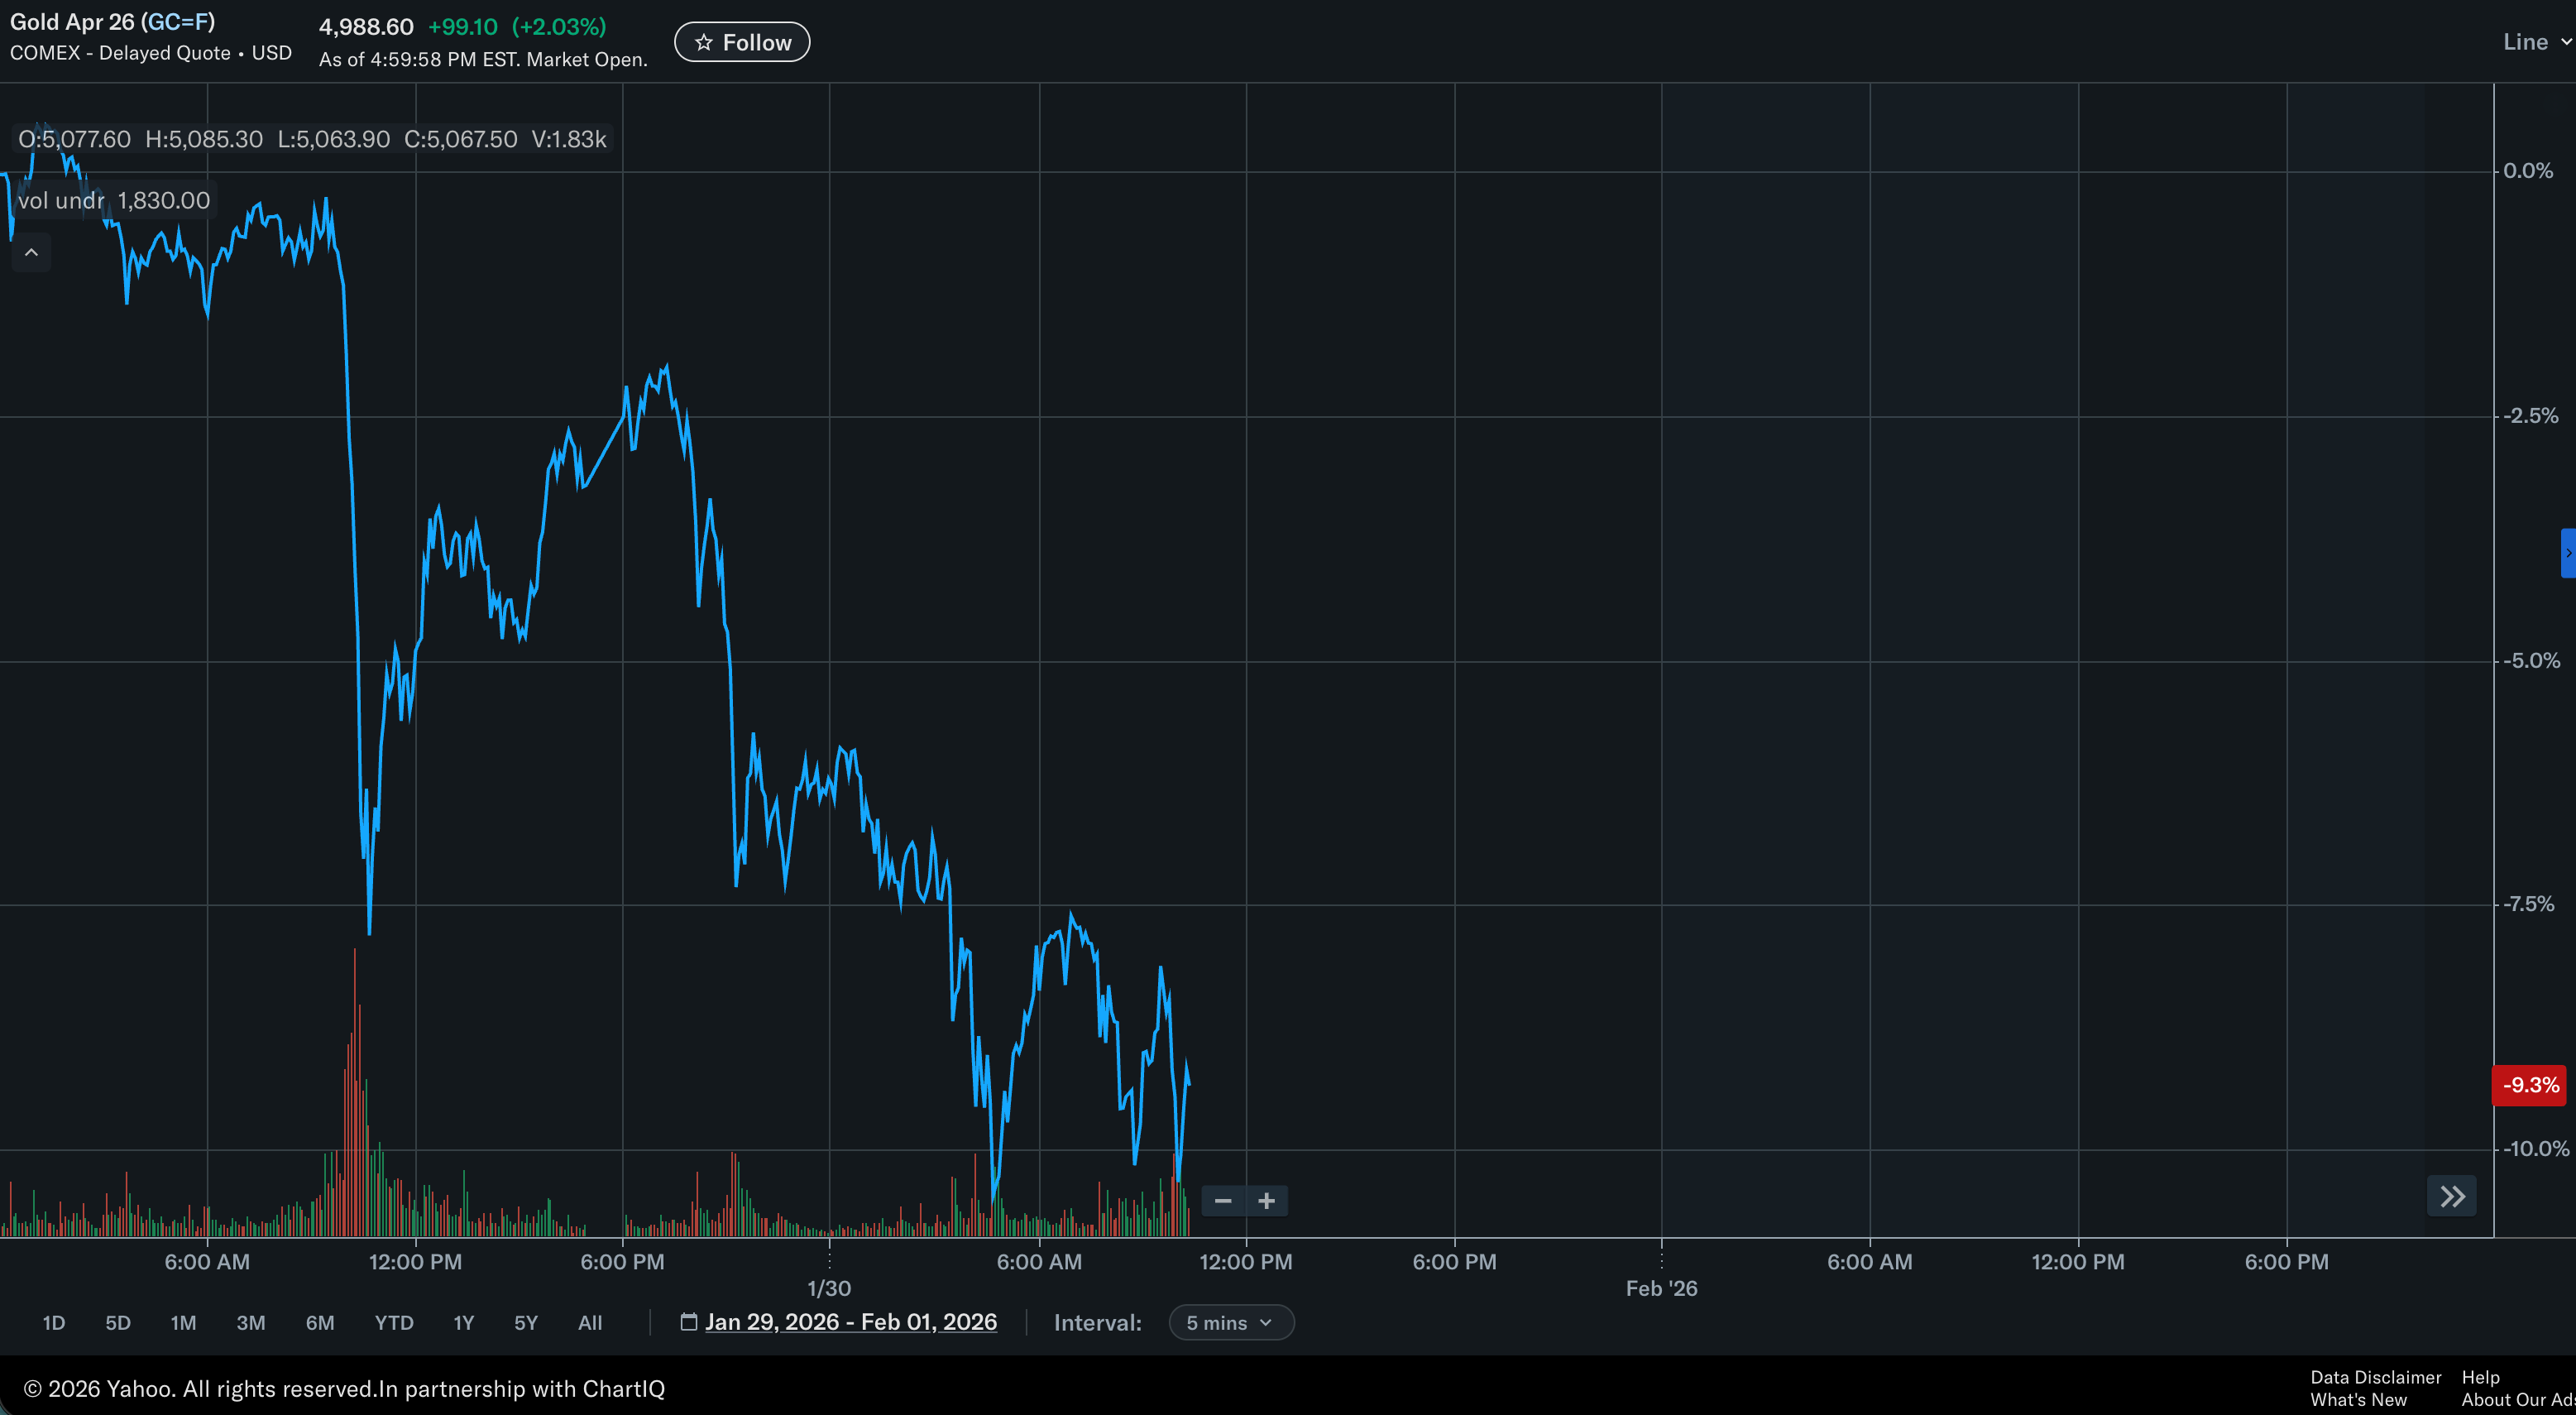2576x1415 pixels.
Task: Switch to 1M range
Action: click(x=183, y=1322)
